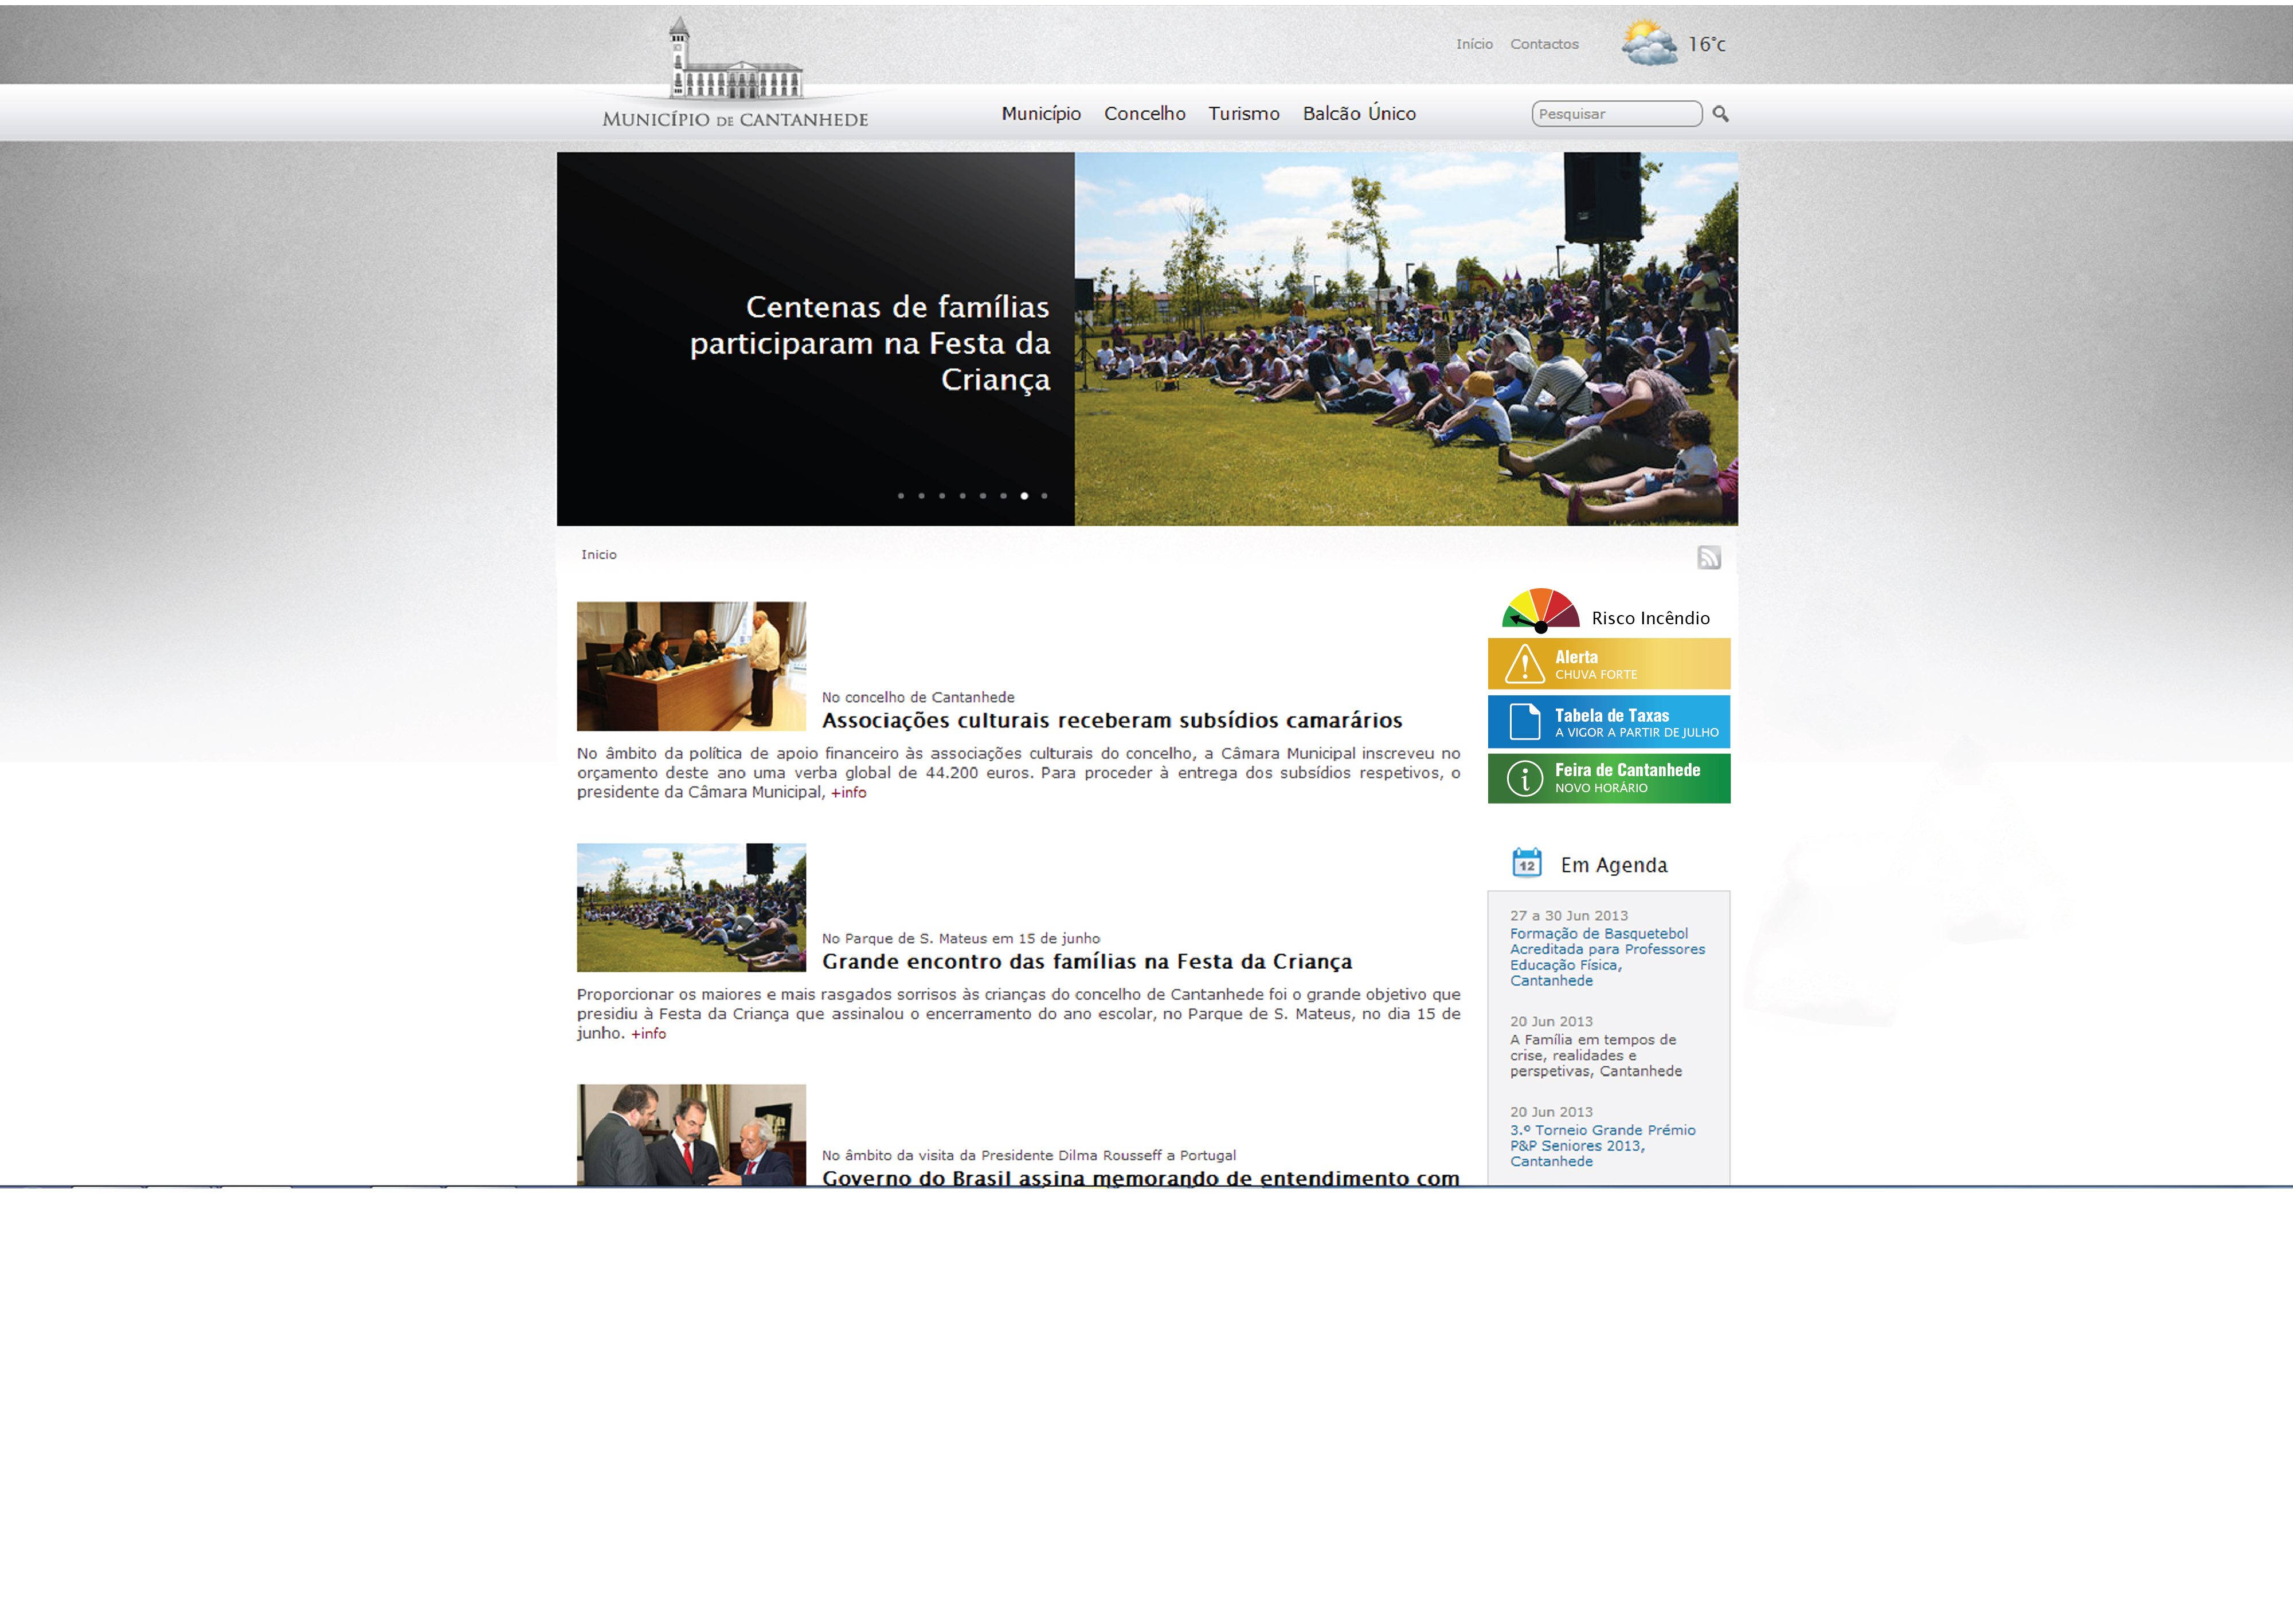This screenshot has width=2293, height=1624.
Task: Select the highlighted seventh slideshow dot
Action: [1024, 496]
